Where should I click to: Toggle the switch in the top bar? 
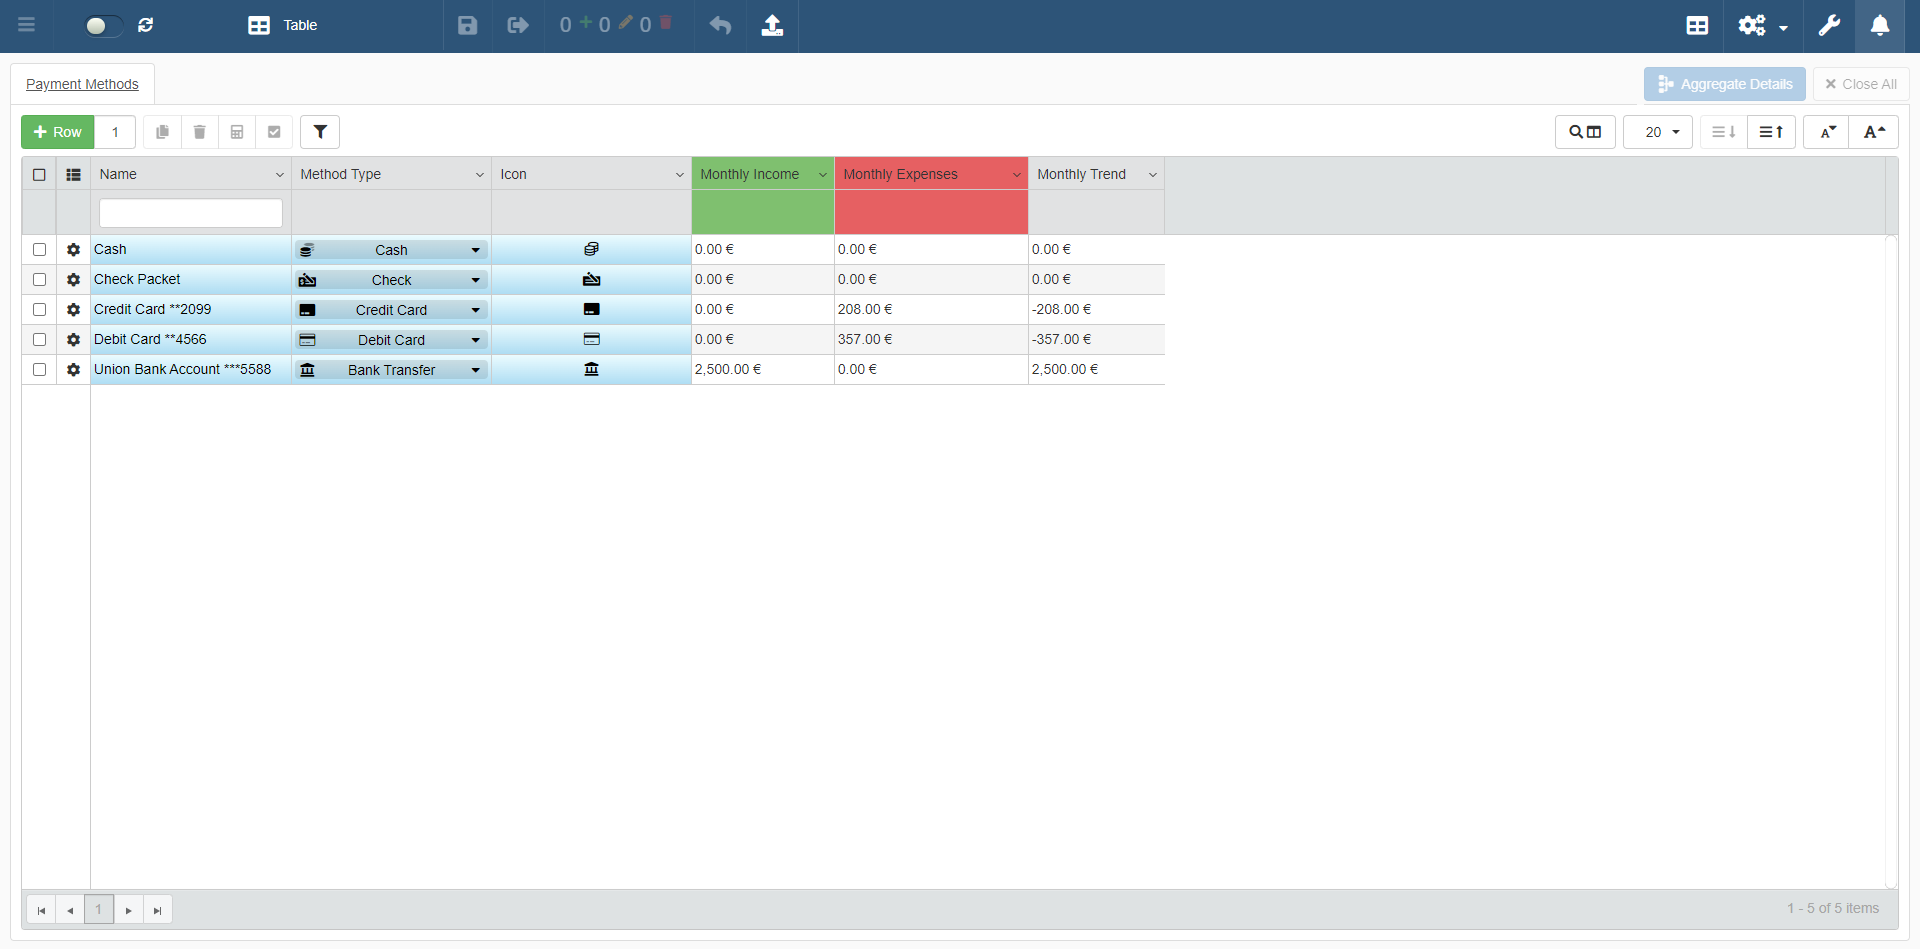click(102, 26)
